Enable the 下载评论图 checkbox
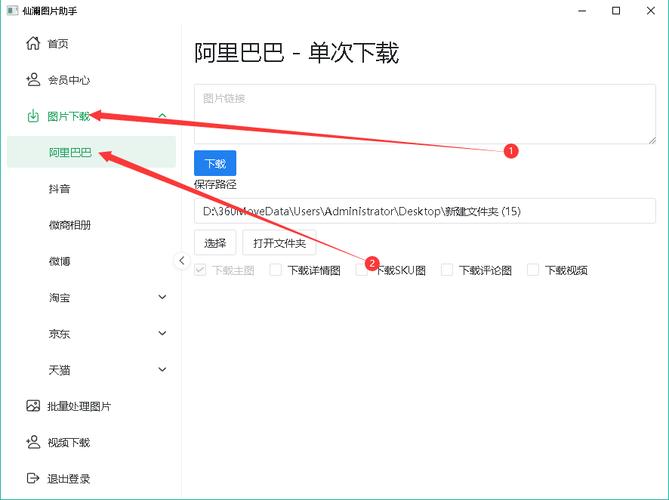 point(447,270)
